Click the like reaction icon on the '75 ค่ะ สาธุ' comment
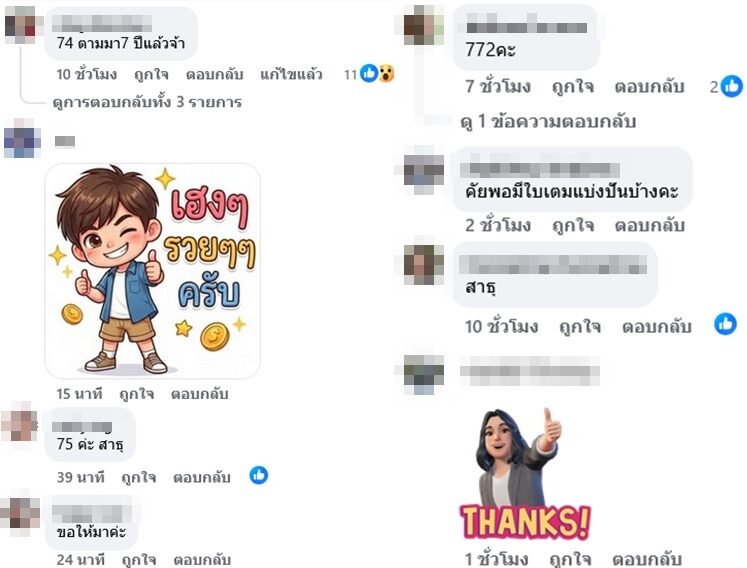 (259, 475)
